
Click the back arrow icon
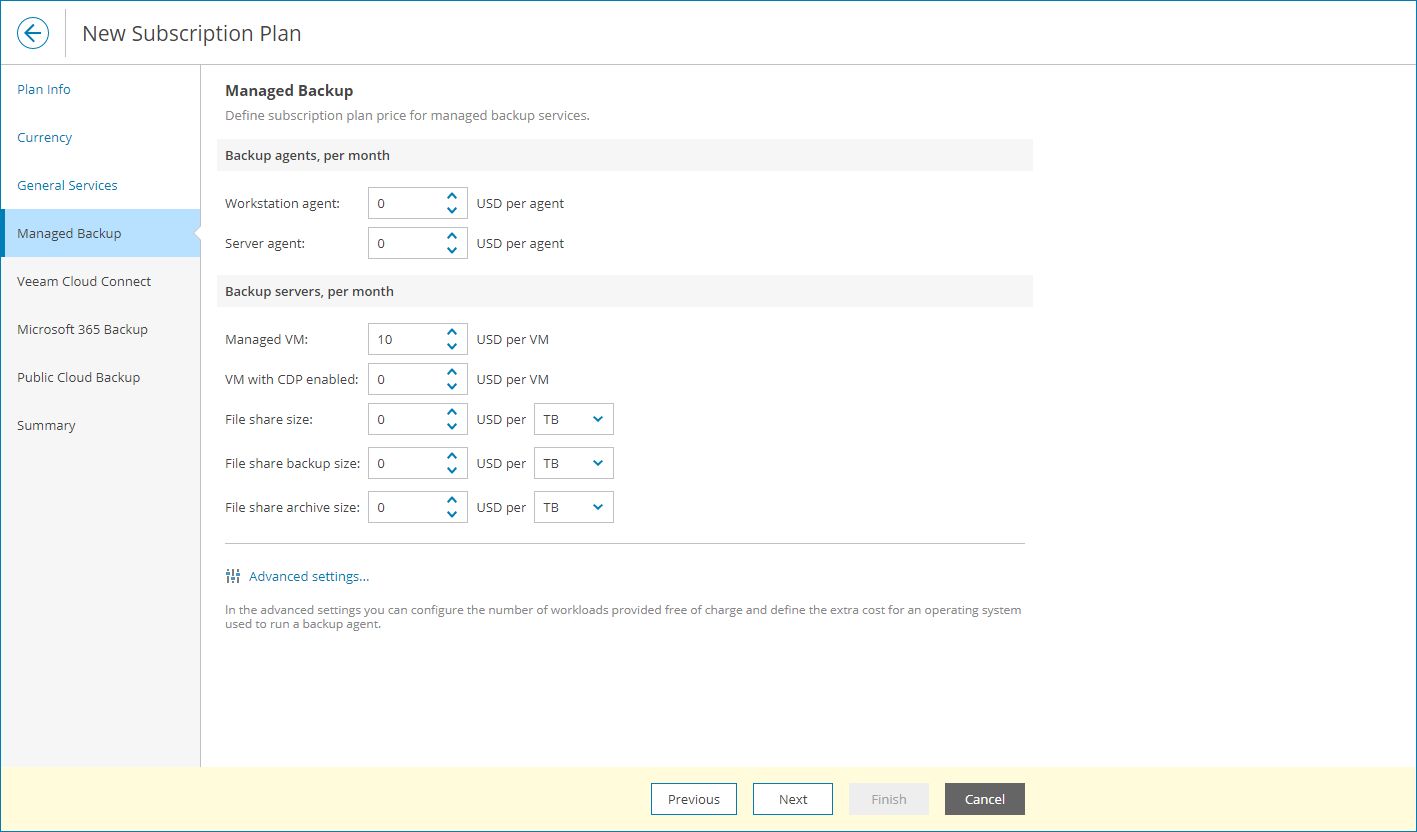click(33, 33)
